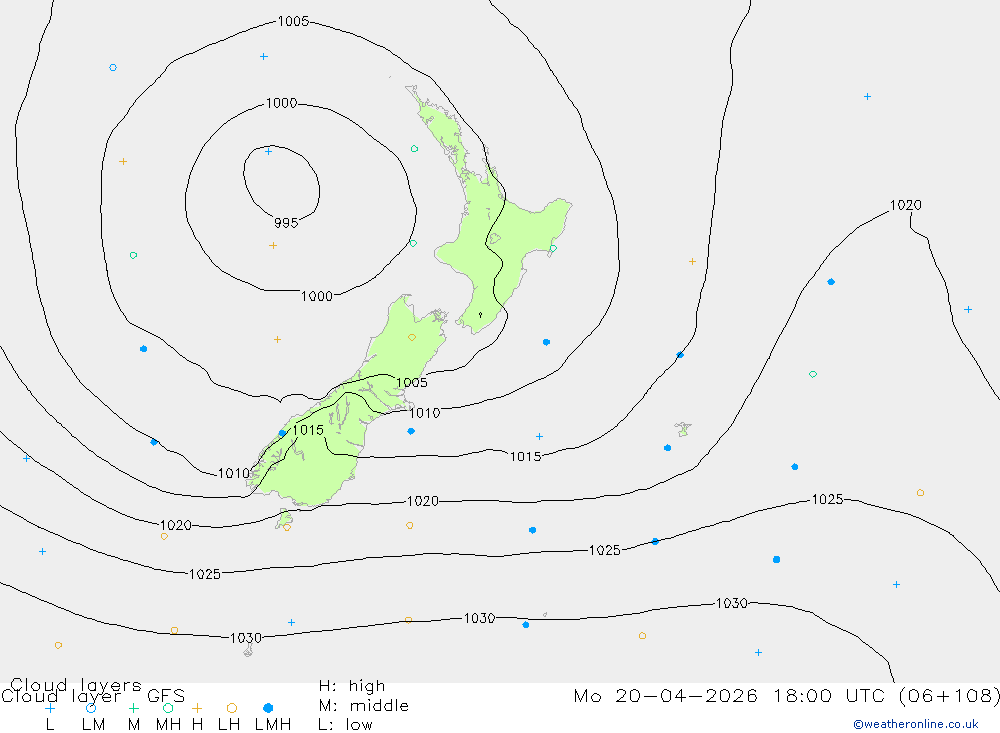The width and height of the screenshot is (1000, 733).
Task: Click the 995 isobar label
Action: [286, 223]
